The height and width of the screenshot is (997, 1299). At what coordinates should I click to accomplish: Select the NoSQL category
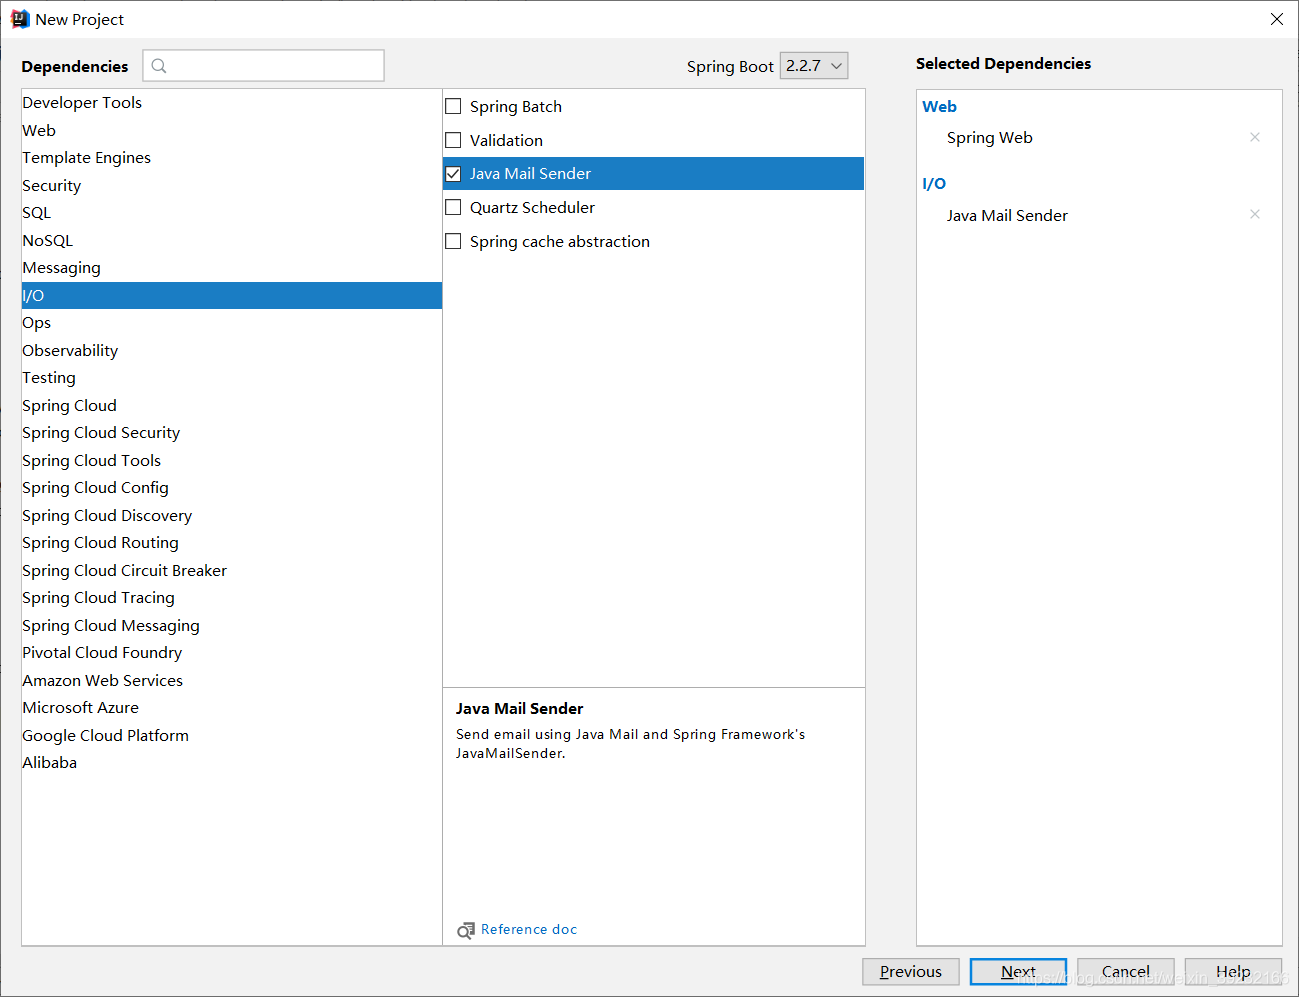pyautogui.click(x=232, y=240)
